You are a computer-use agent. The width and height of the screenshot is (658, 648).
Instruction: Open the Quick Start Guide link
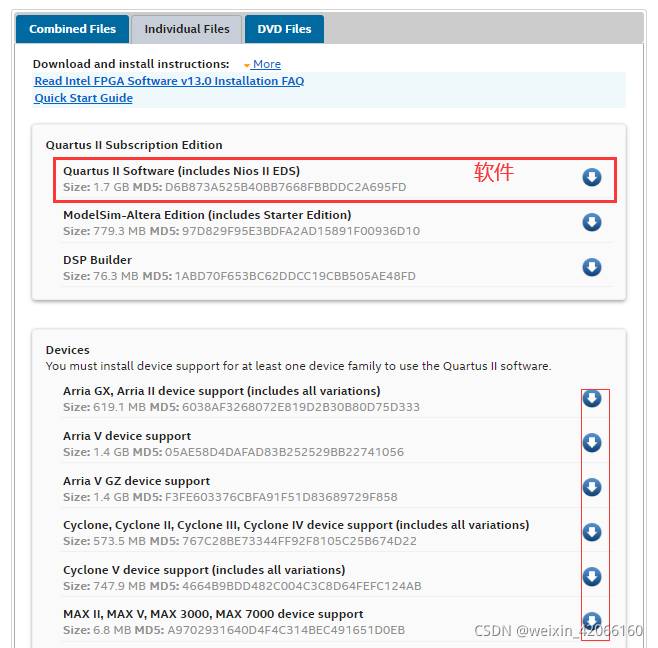[x=84, y=98]
